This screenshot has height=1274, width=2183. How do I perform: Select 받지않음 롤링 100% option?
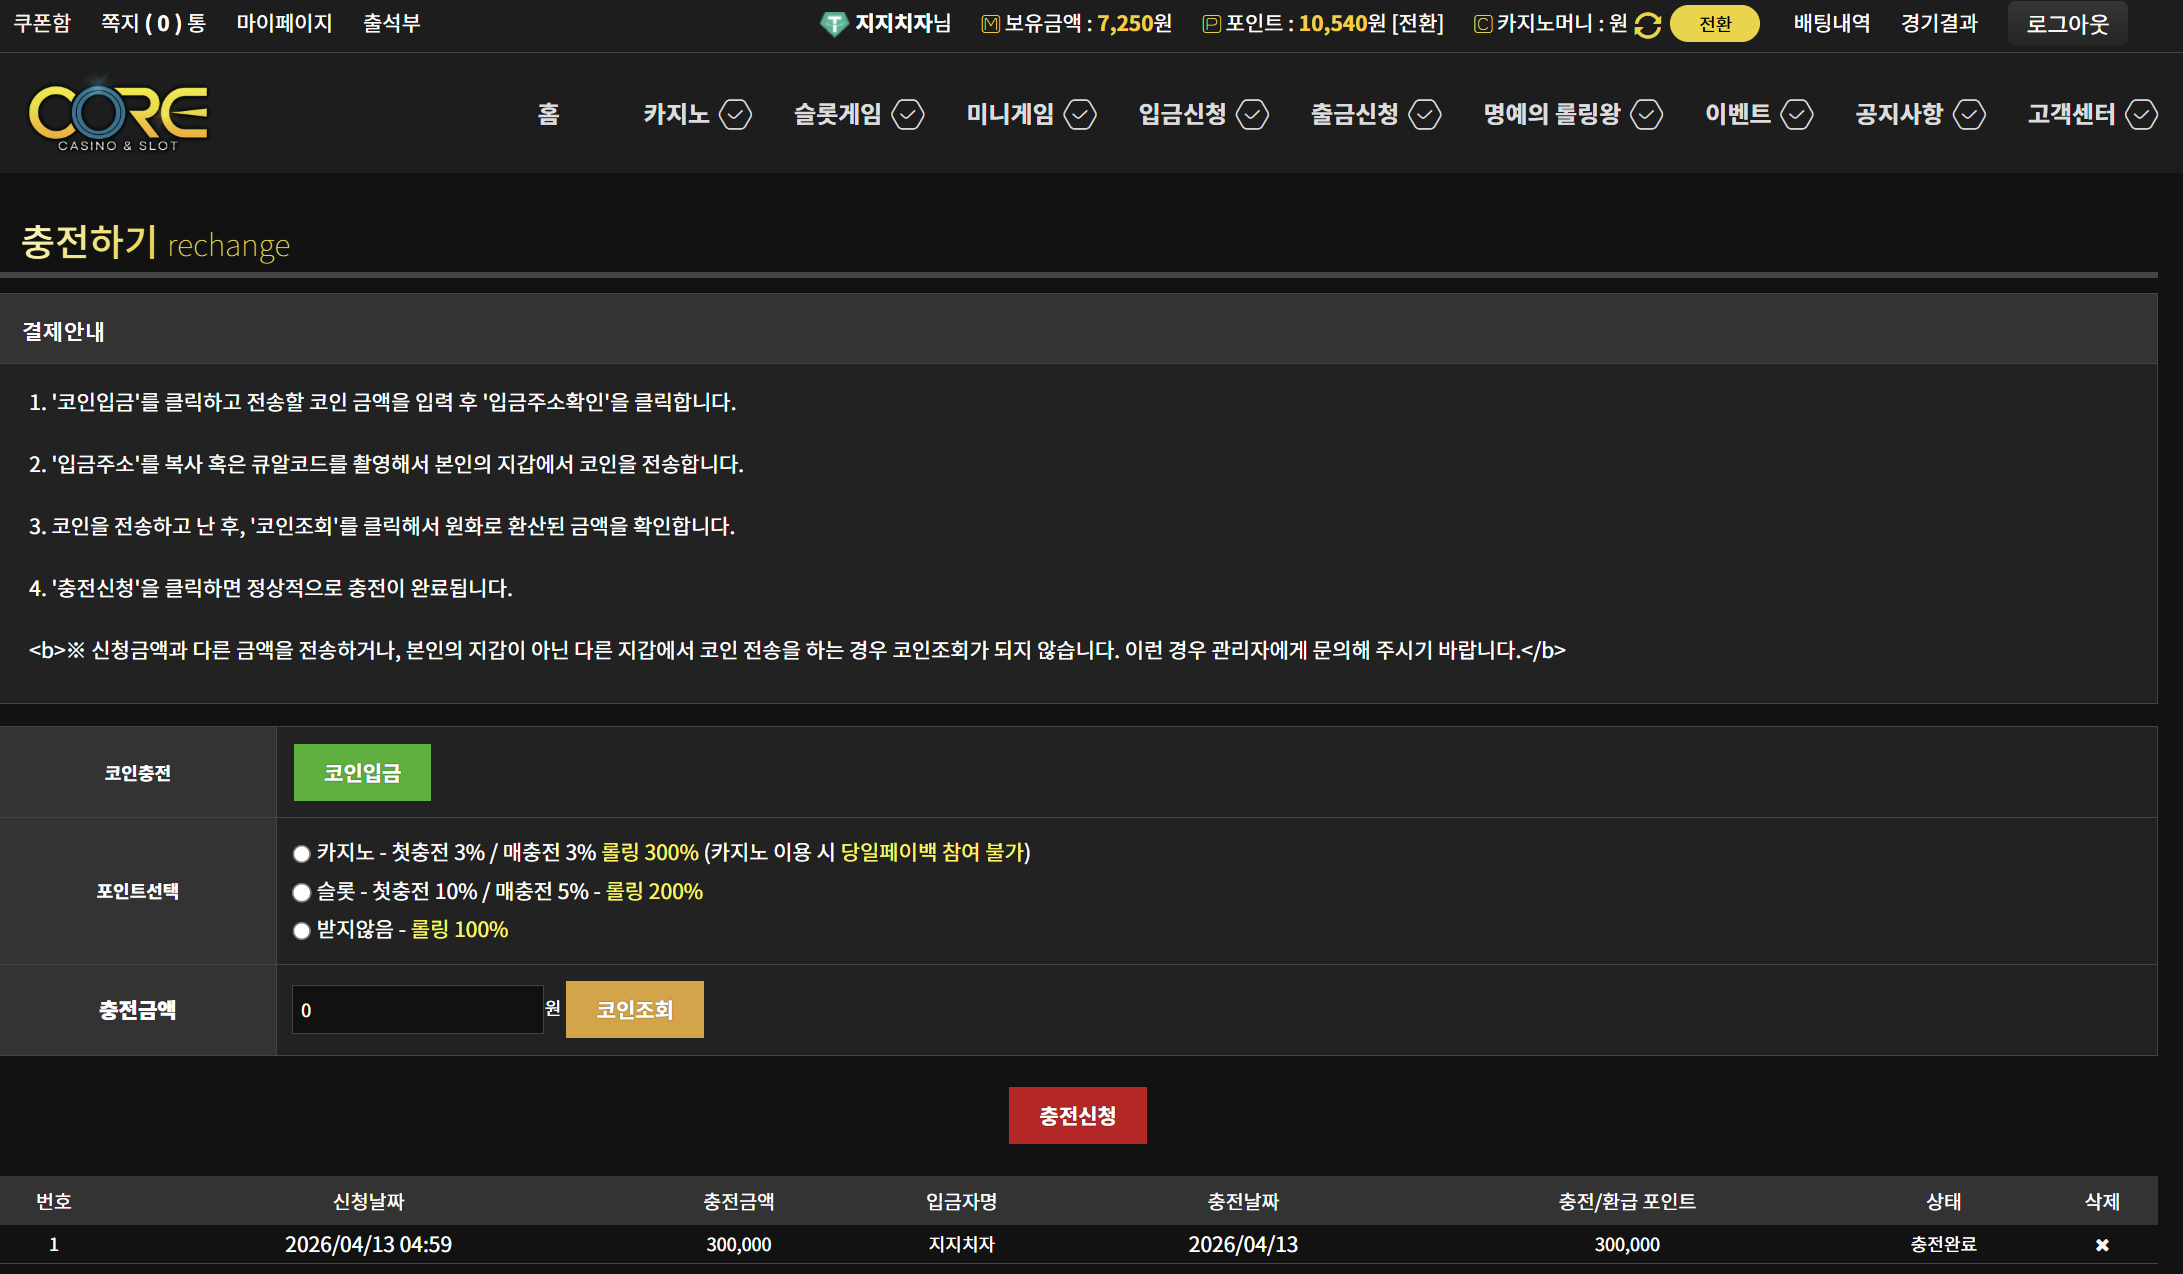[301, 931]
